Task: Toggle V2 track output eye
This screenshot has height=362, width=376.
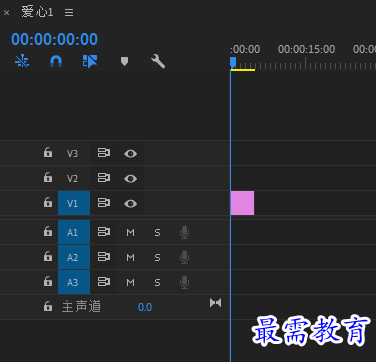Action: 130,178
